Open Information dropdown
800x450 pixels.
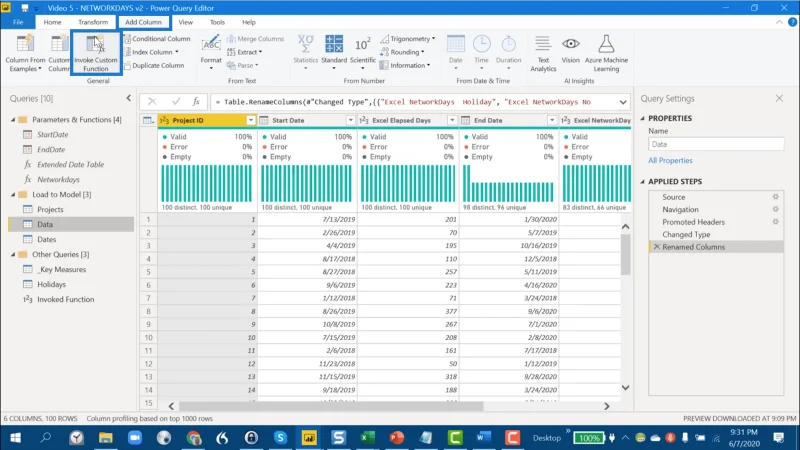428,65
